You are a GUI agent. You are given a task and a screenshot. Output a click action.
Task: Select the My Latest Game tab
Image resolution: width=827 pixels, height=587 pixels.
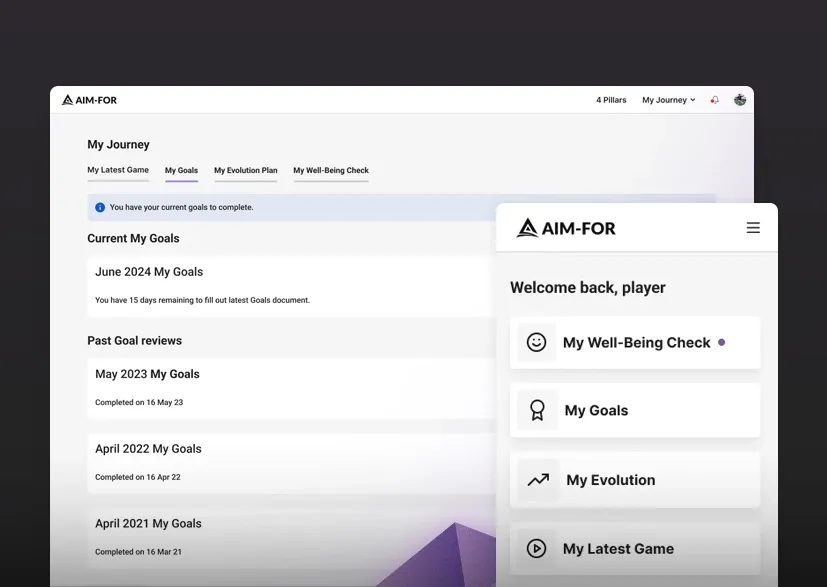pos(118,170)
